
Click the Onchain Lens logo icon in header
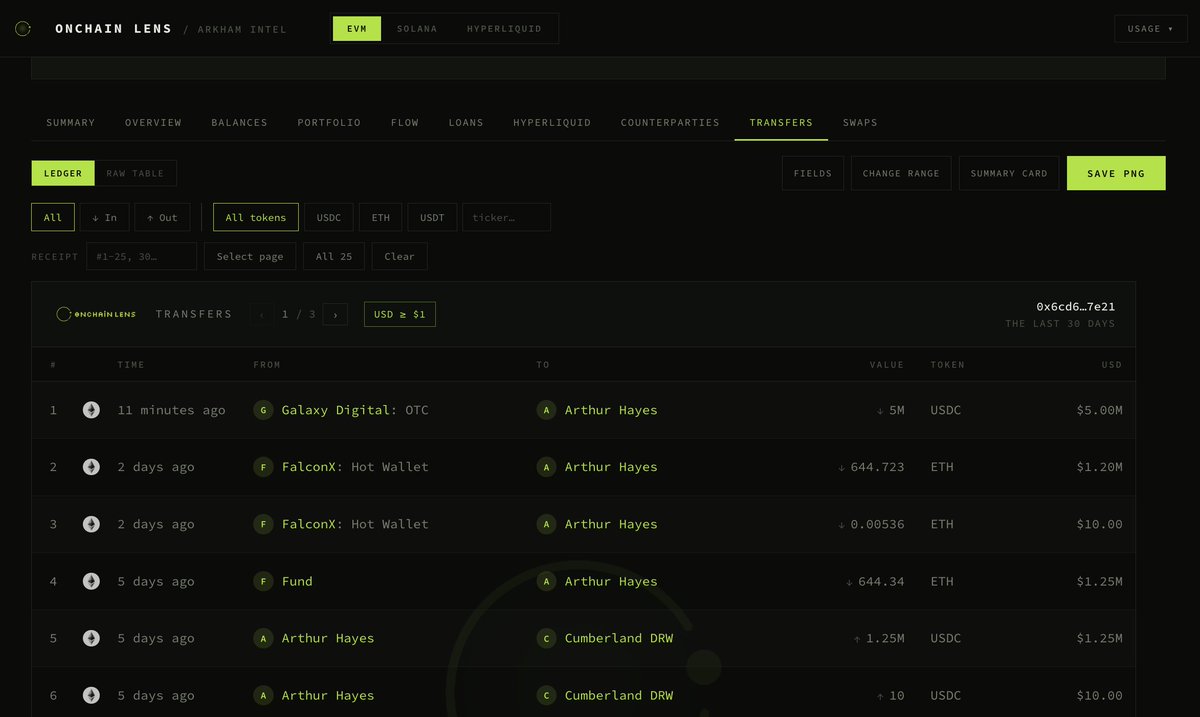pos(23,29)
